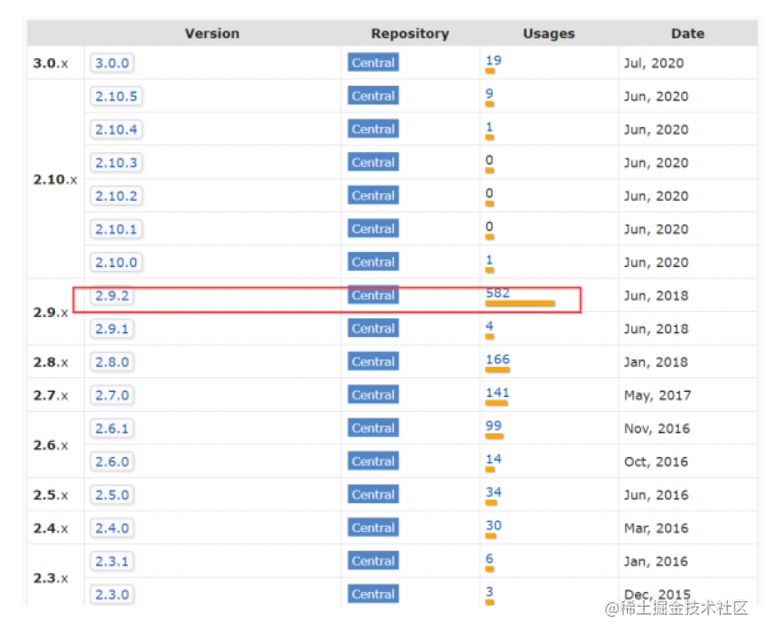Open version 2.7.0 link
The width and height of the screenshot is (767, 636).
[112, 395]
